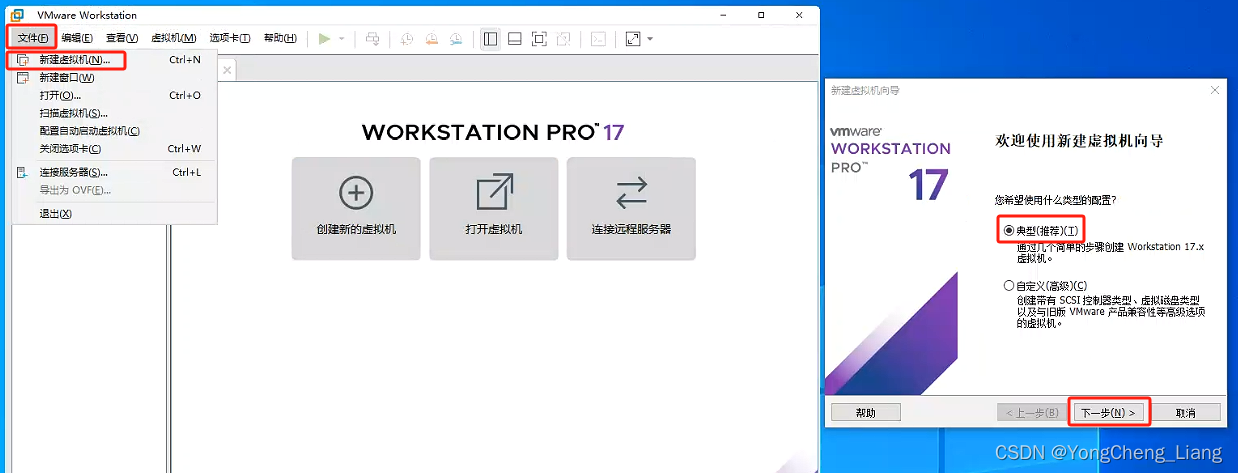
Task: Click the revert to snapshot toolbar icon
Action: (431, 38)
